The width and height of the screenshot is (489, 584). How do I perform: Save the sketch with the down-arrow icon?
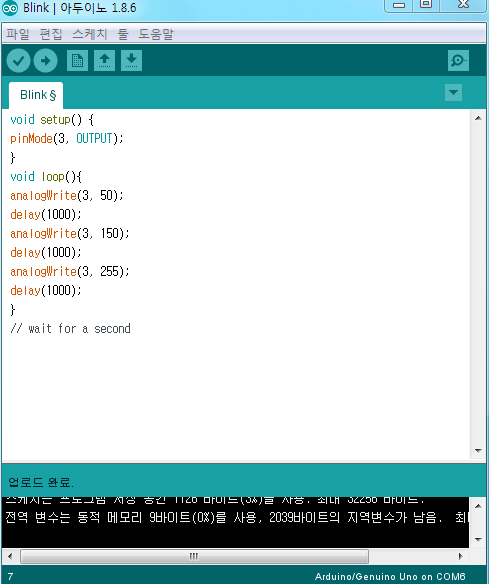pyautogui.click(x=131, y=60)
